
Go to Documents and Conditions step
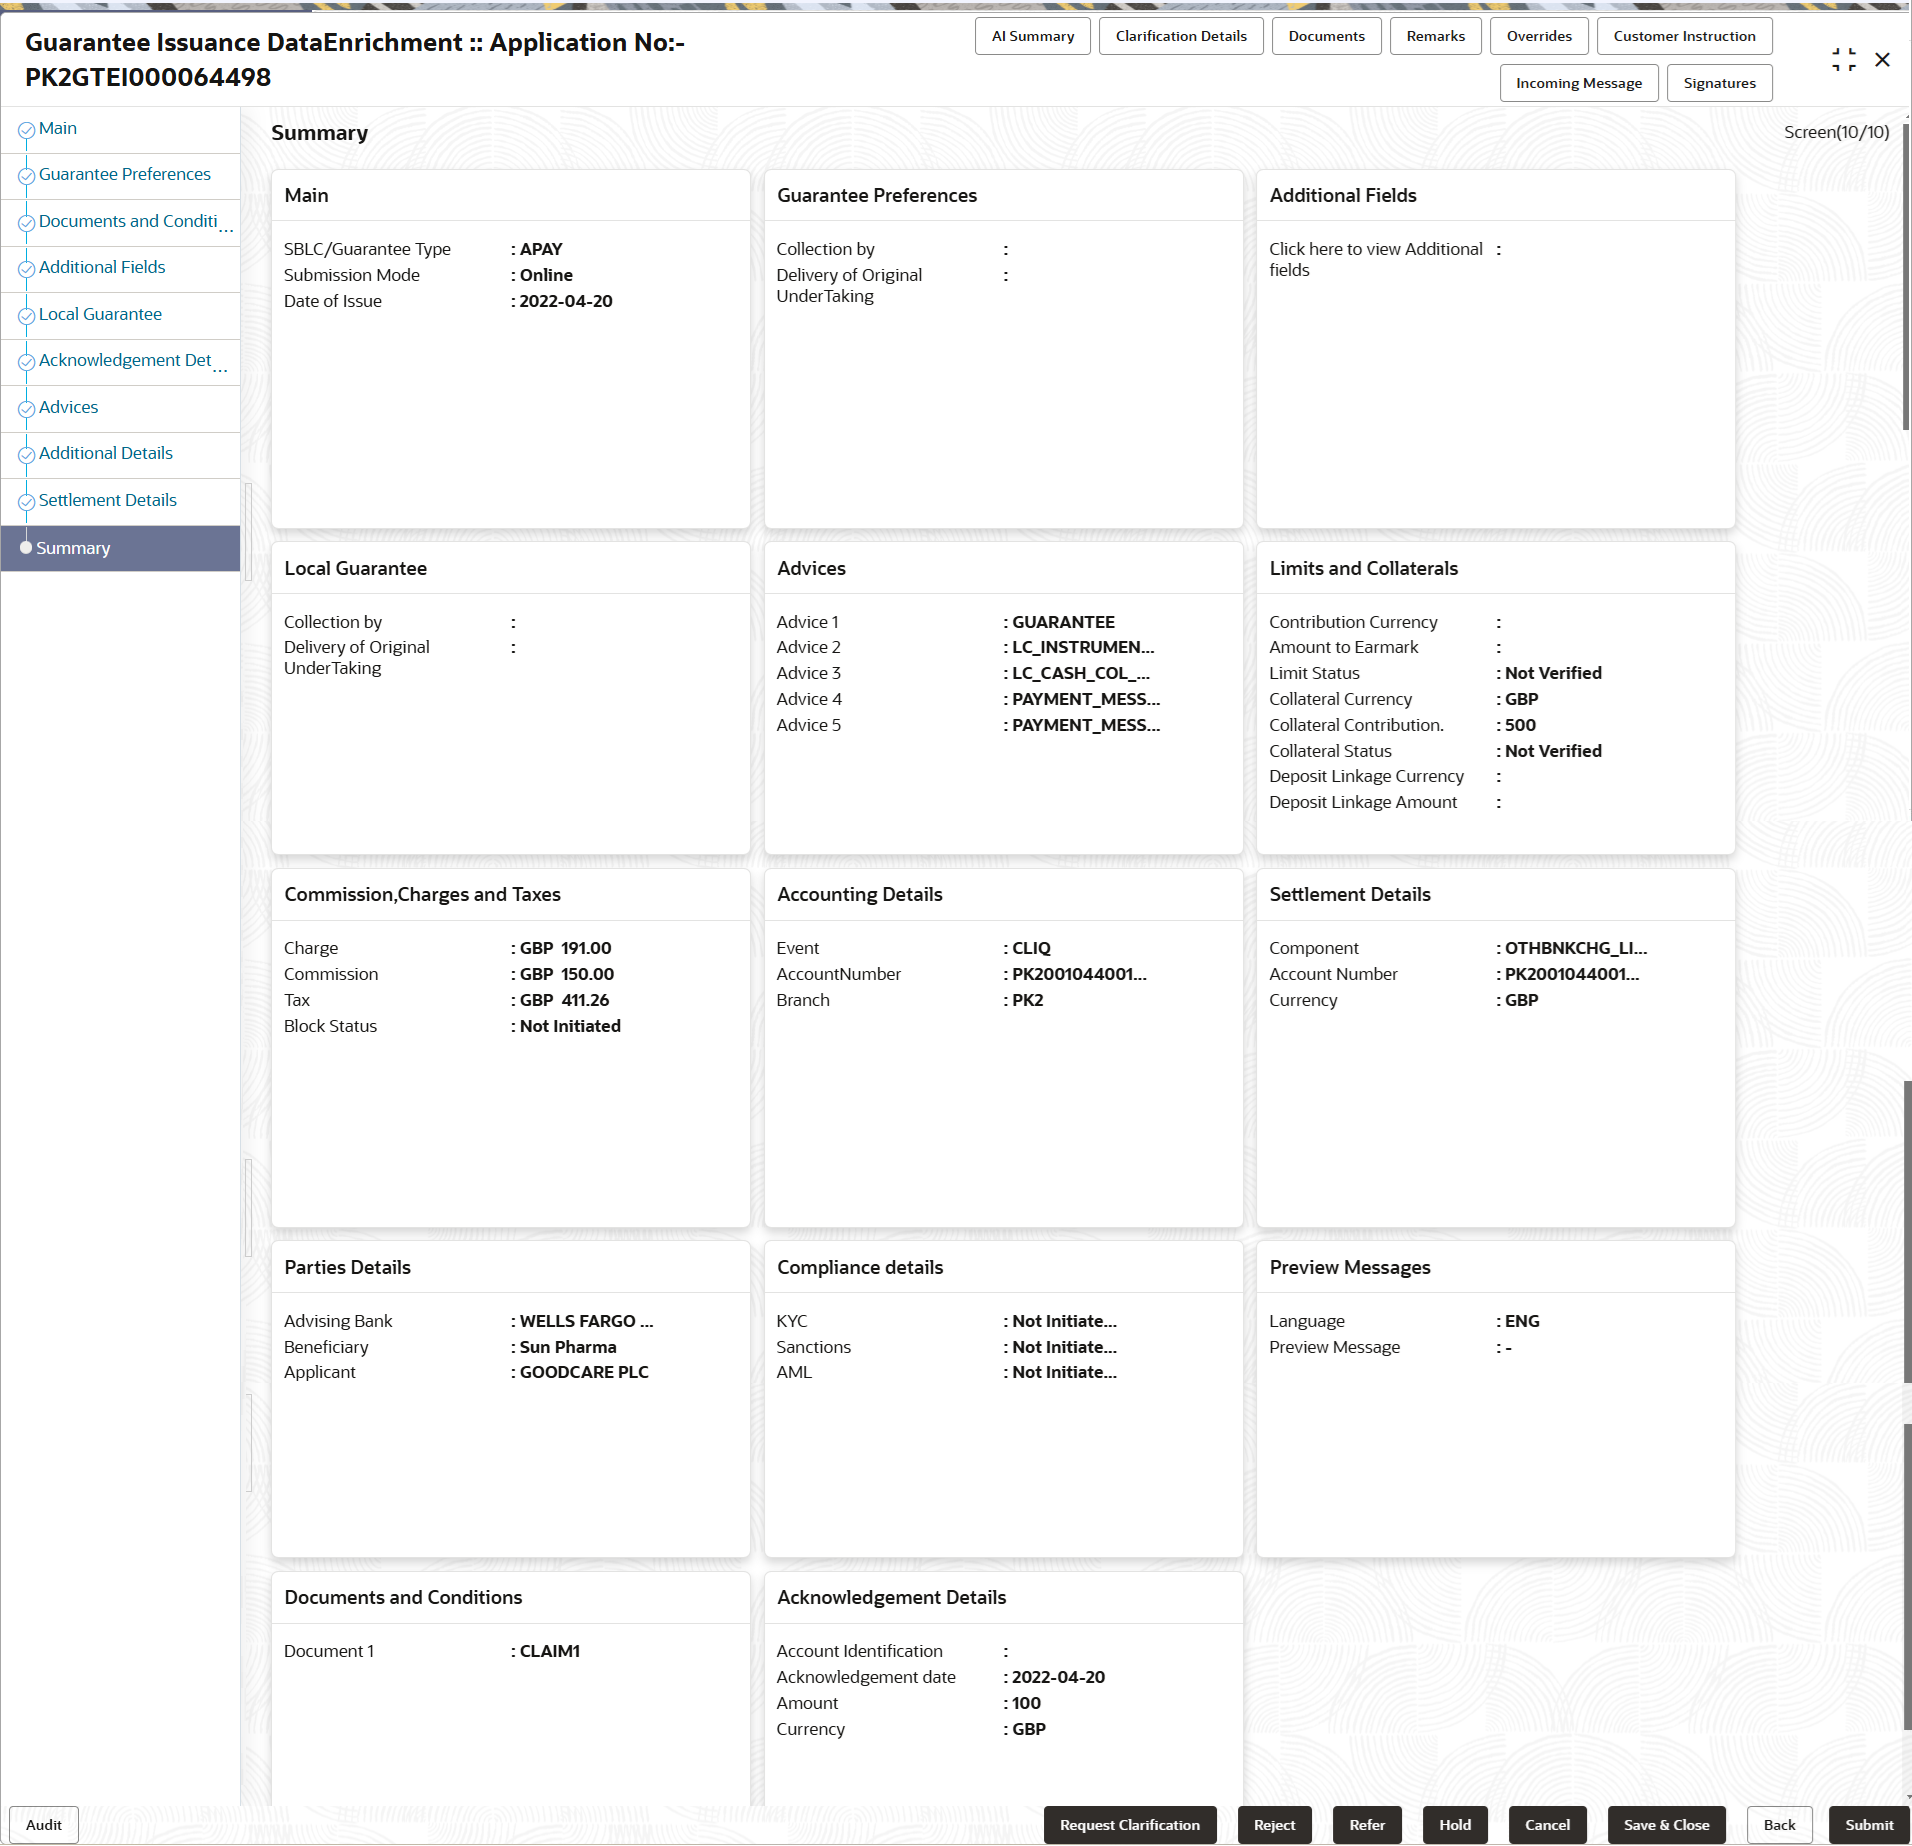128,221
